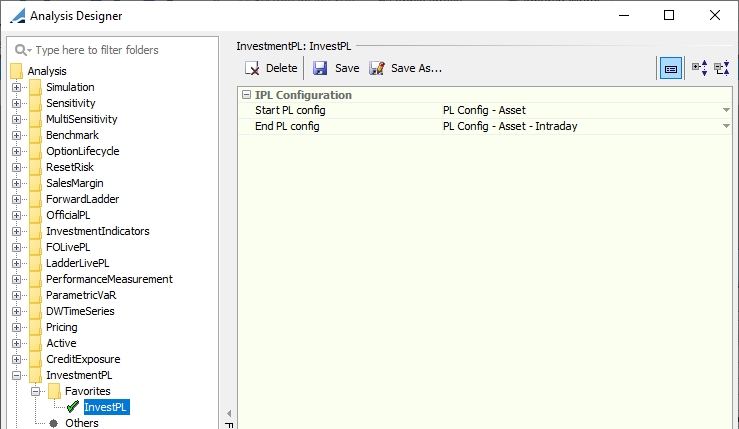Select the OptionLifecycle tree item

(82, 151)
